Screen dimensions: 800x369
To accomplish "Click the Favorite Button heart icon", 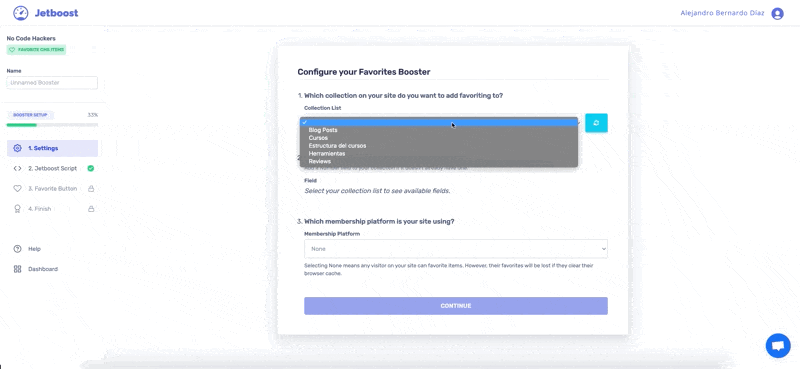I will coord(17,188).
